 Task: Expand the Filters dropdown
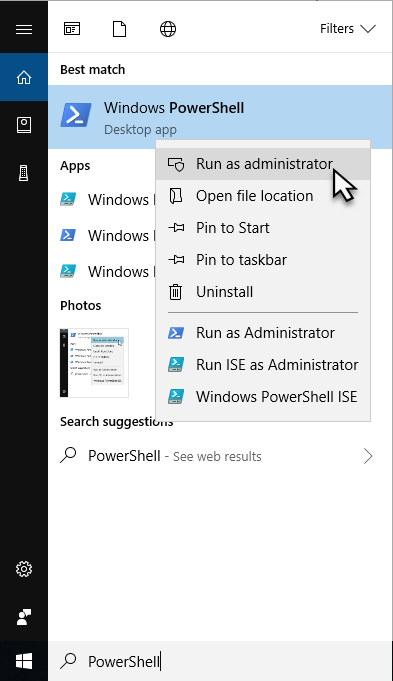tap(348, 29)
